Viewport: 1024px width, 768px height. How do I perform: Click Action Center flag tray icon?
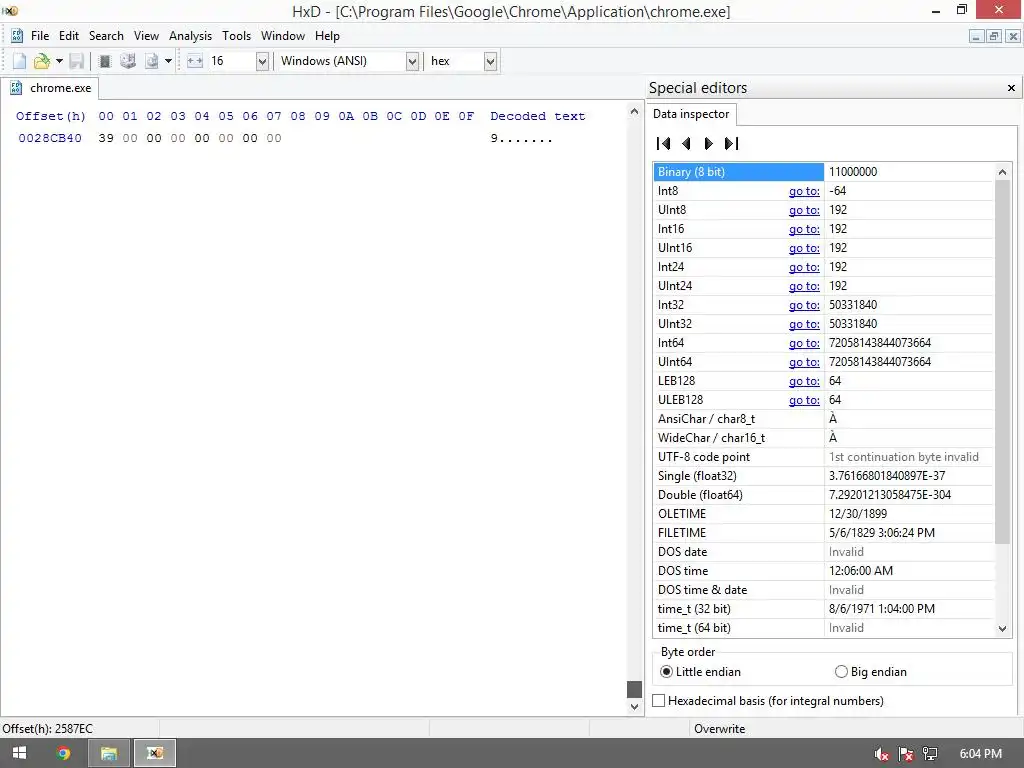[x=906, y=754]
